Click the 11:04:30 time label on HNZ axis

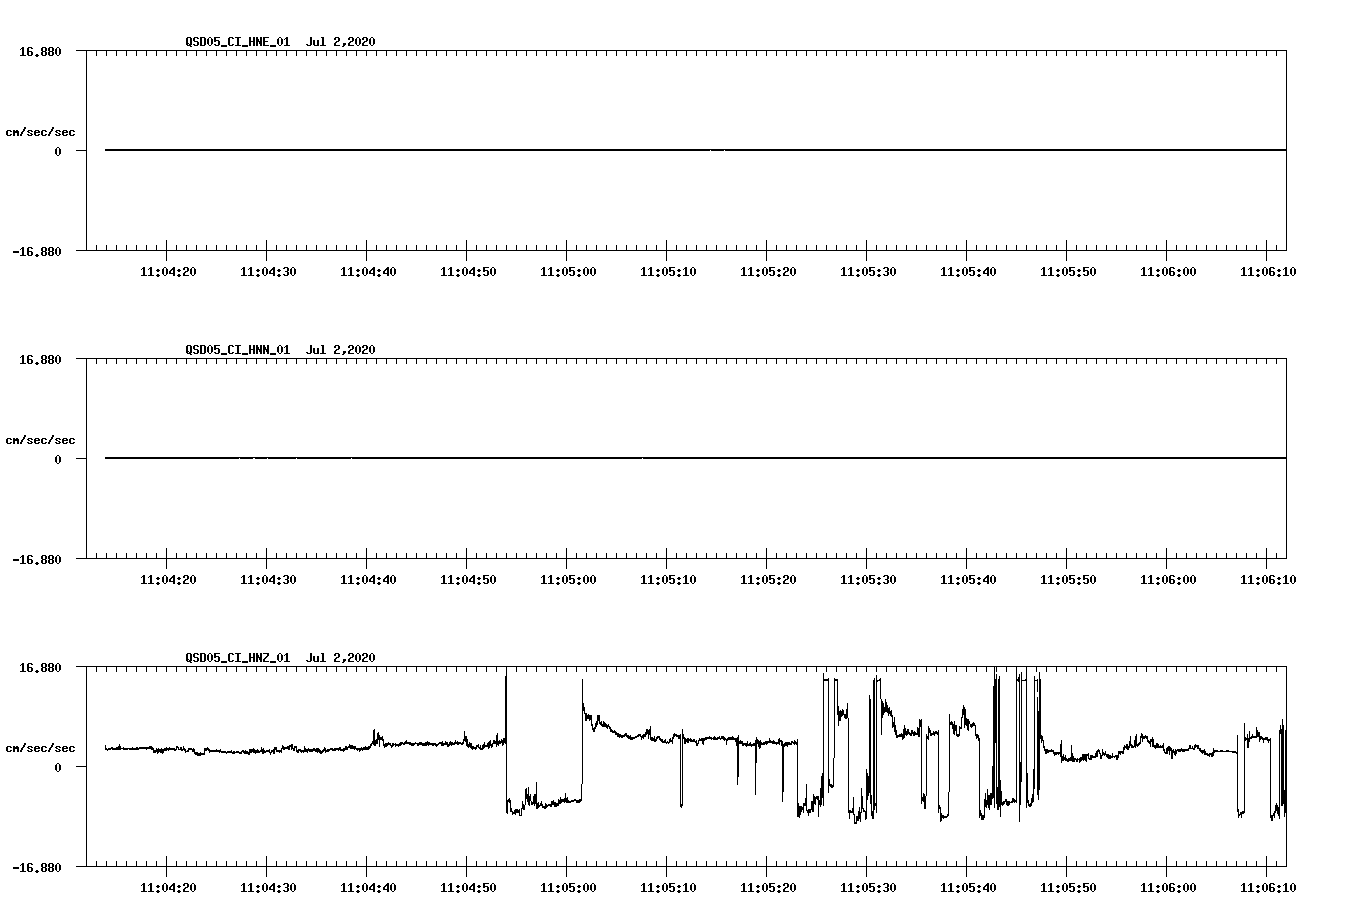tap(267, 888)
